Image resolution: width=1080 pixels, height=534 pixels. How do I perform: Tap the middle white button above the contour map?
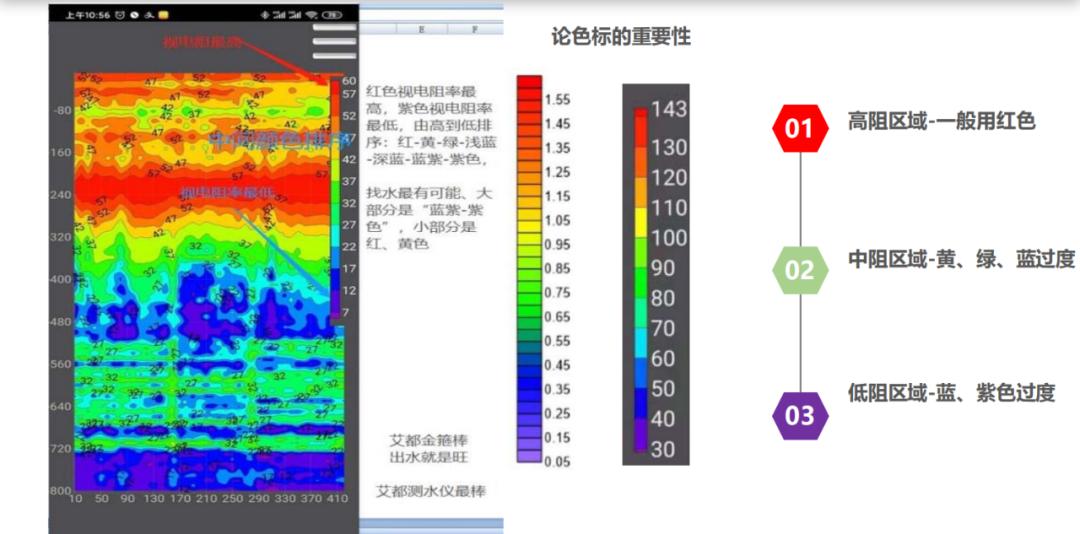click(x=334, y=41)
